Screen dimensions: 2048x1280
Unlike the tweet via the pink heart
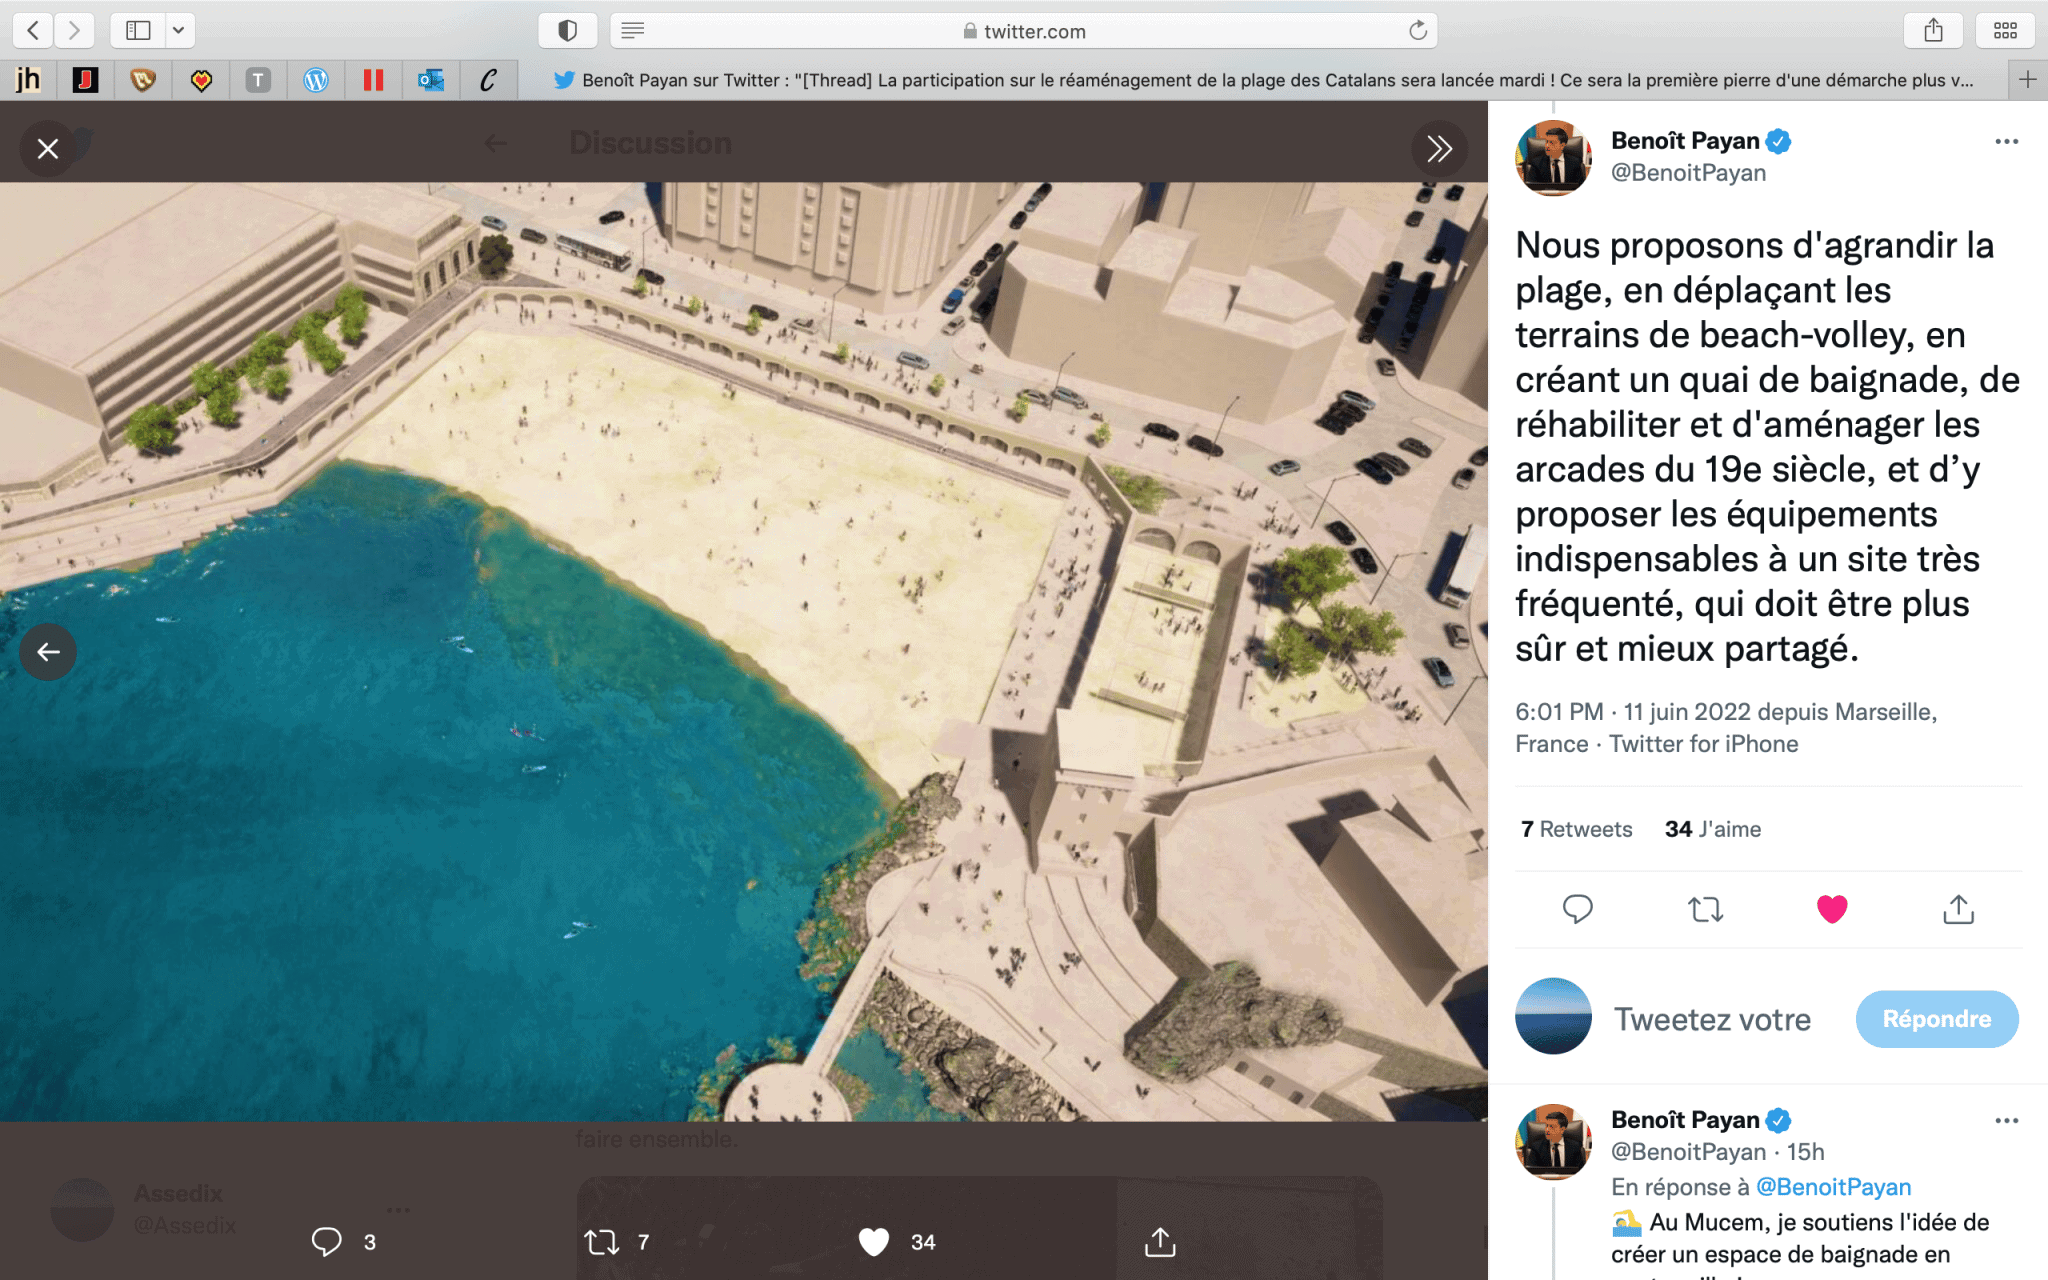click(1831, 909)
